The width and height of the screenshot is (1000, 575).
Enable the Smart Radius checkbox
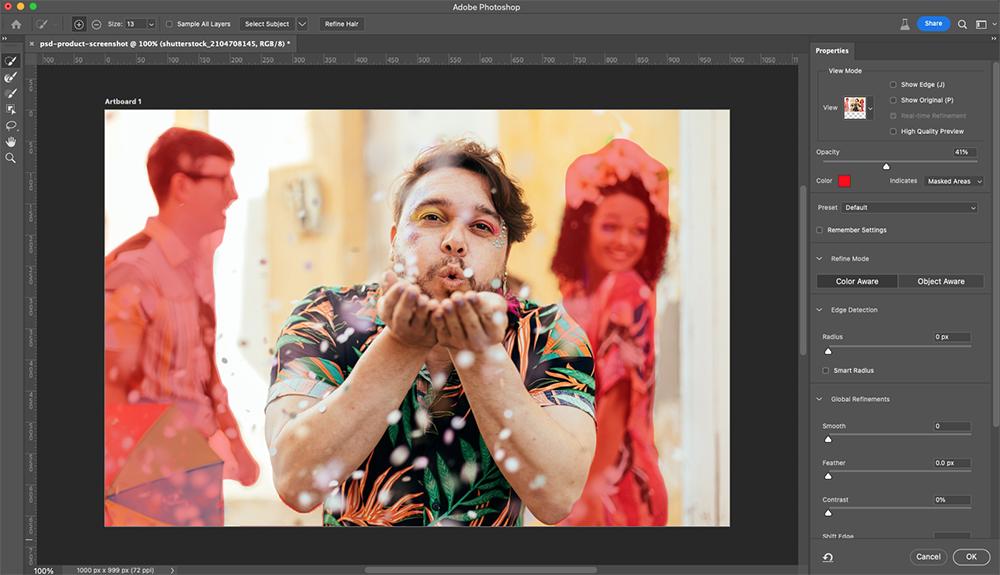[826, 370]
